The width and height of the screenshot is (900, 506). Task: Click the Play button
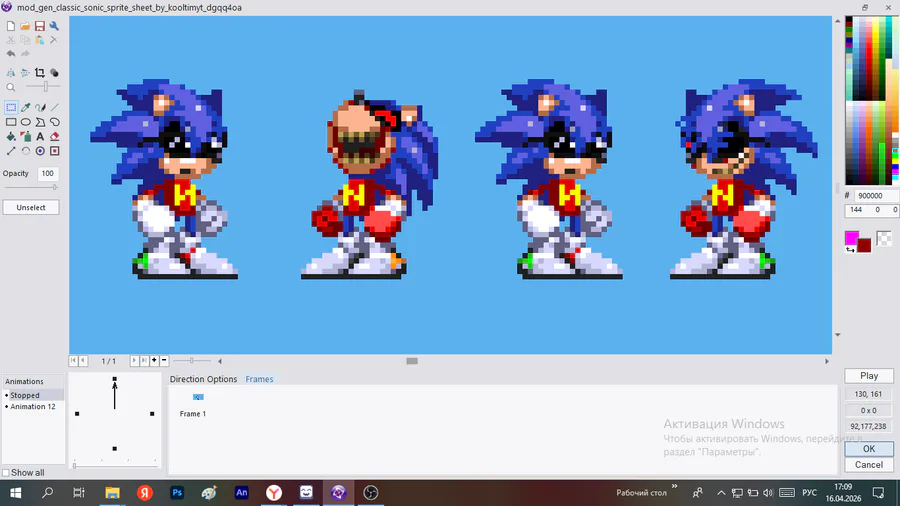point(869,376)
